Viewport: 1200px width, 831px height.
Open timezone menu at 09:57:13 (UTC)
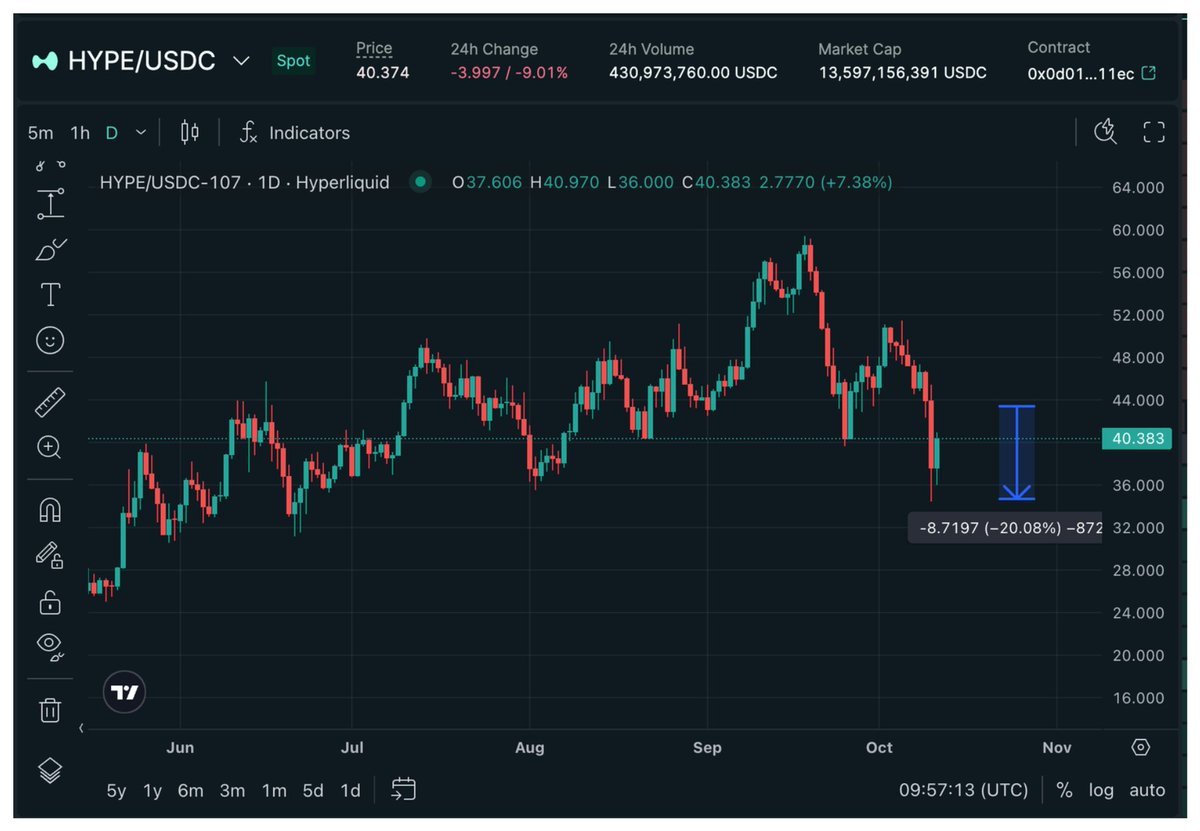coord(963,790)
